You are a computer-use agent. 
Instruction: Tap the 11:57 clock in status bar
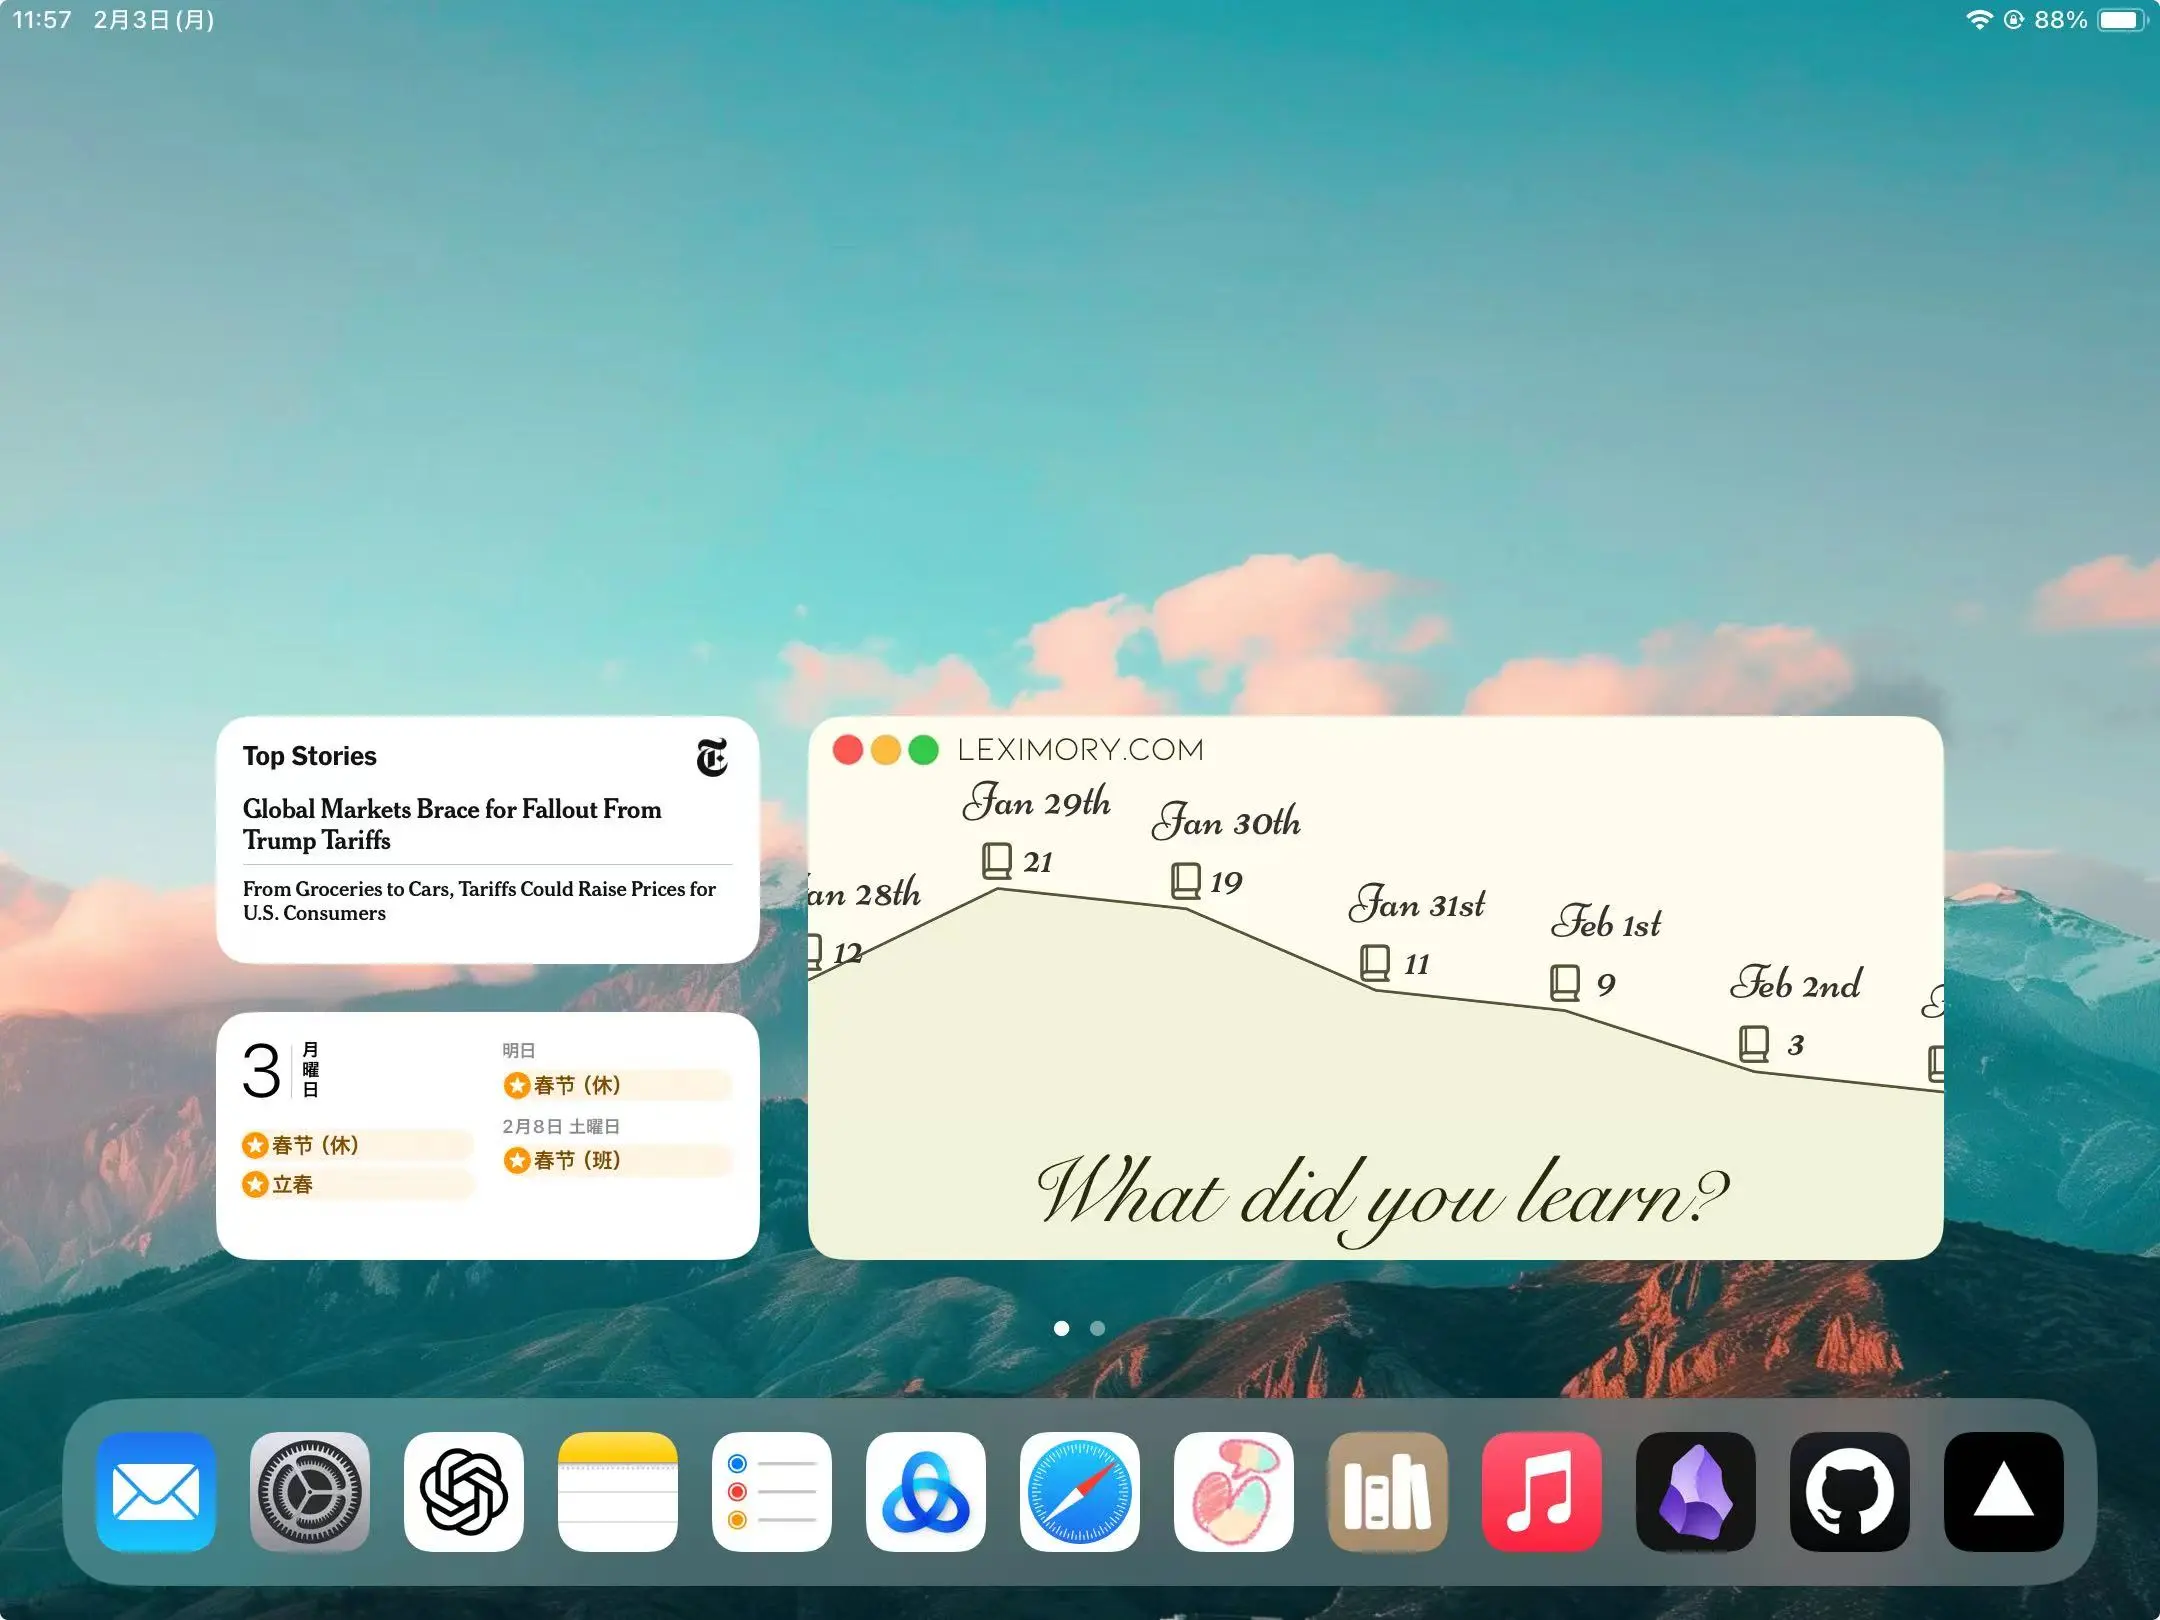42,20
